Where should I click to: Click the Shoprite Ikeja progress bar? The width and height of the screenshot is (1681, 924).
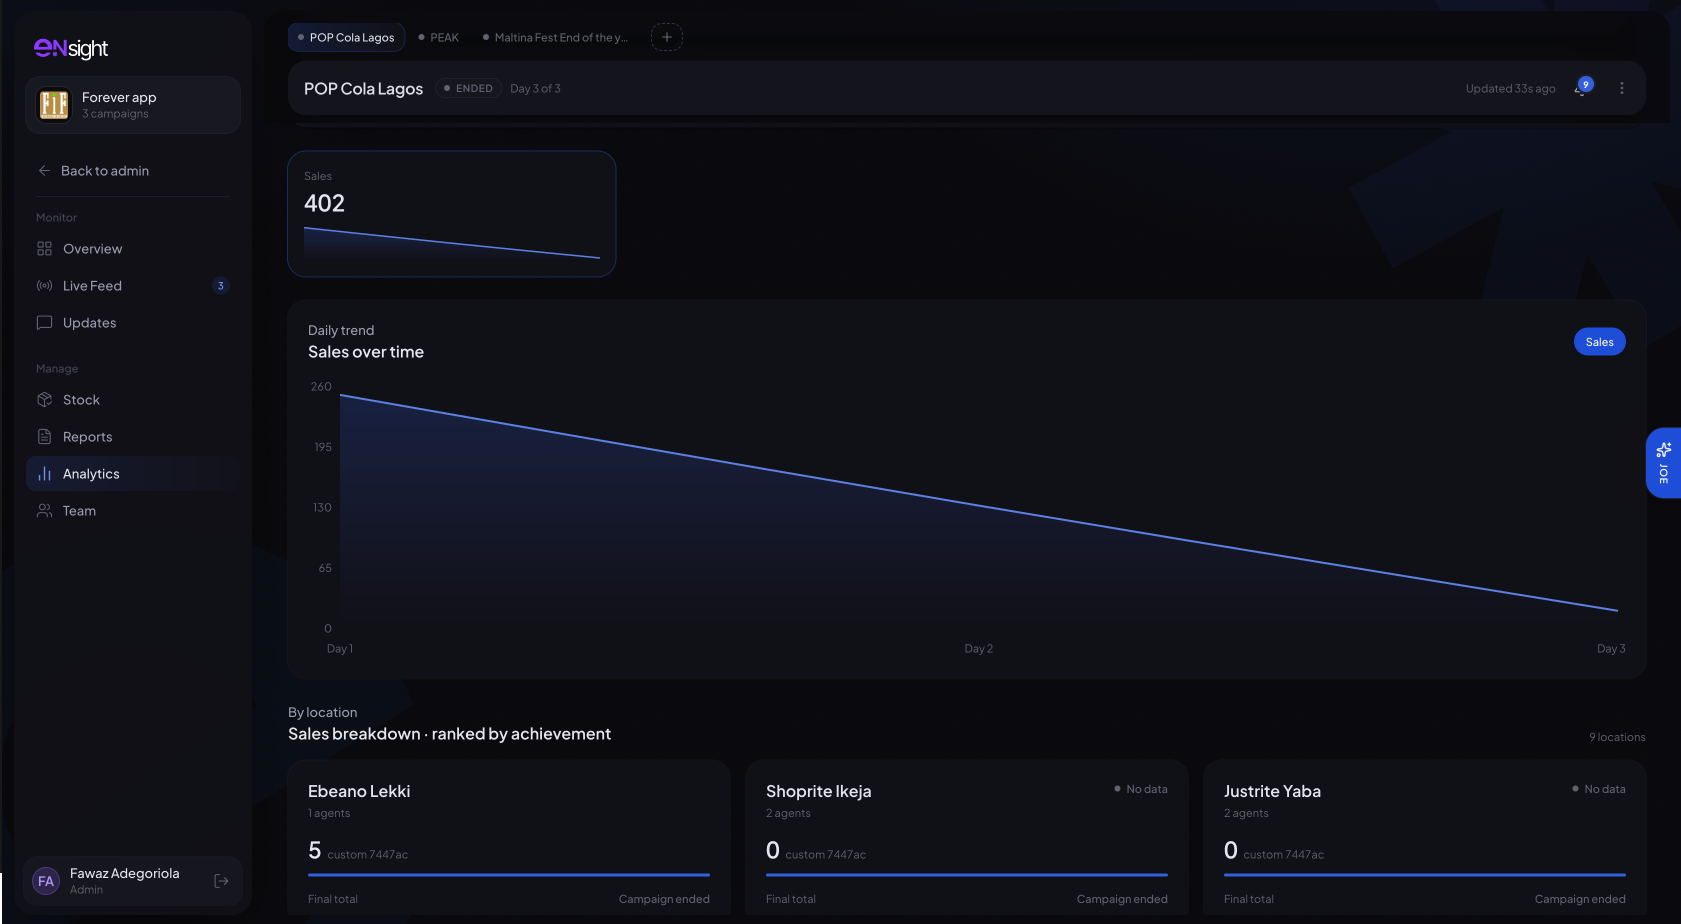(967, 875)
